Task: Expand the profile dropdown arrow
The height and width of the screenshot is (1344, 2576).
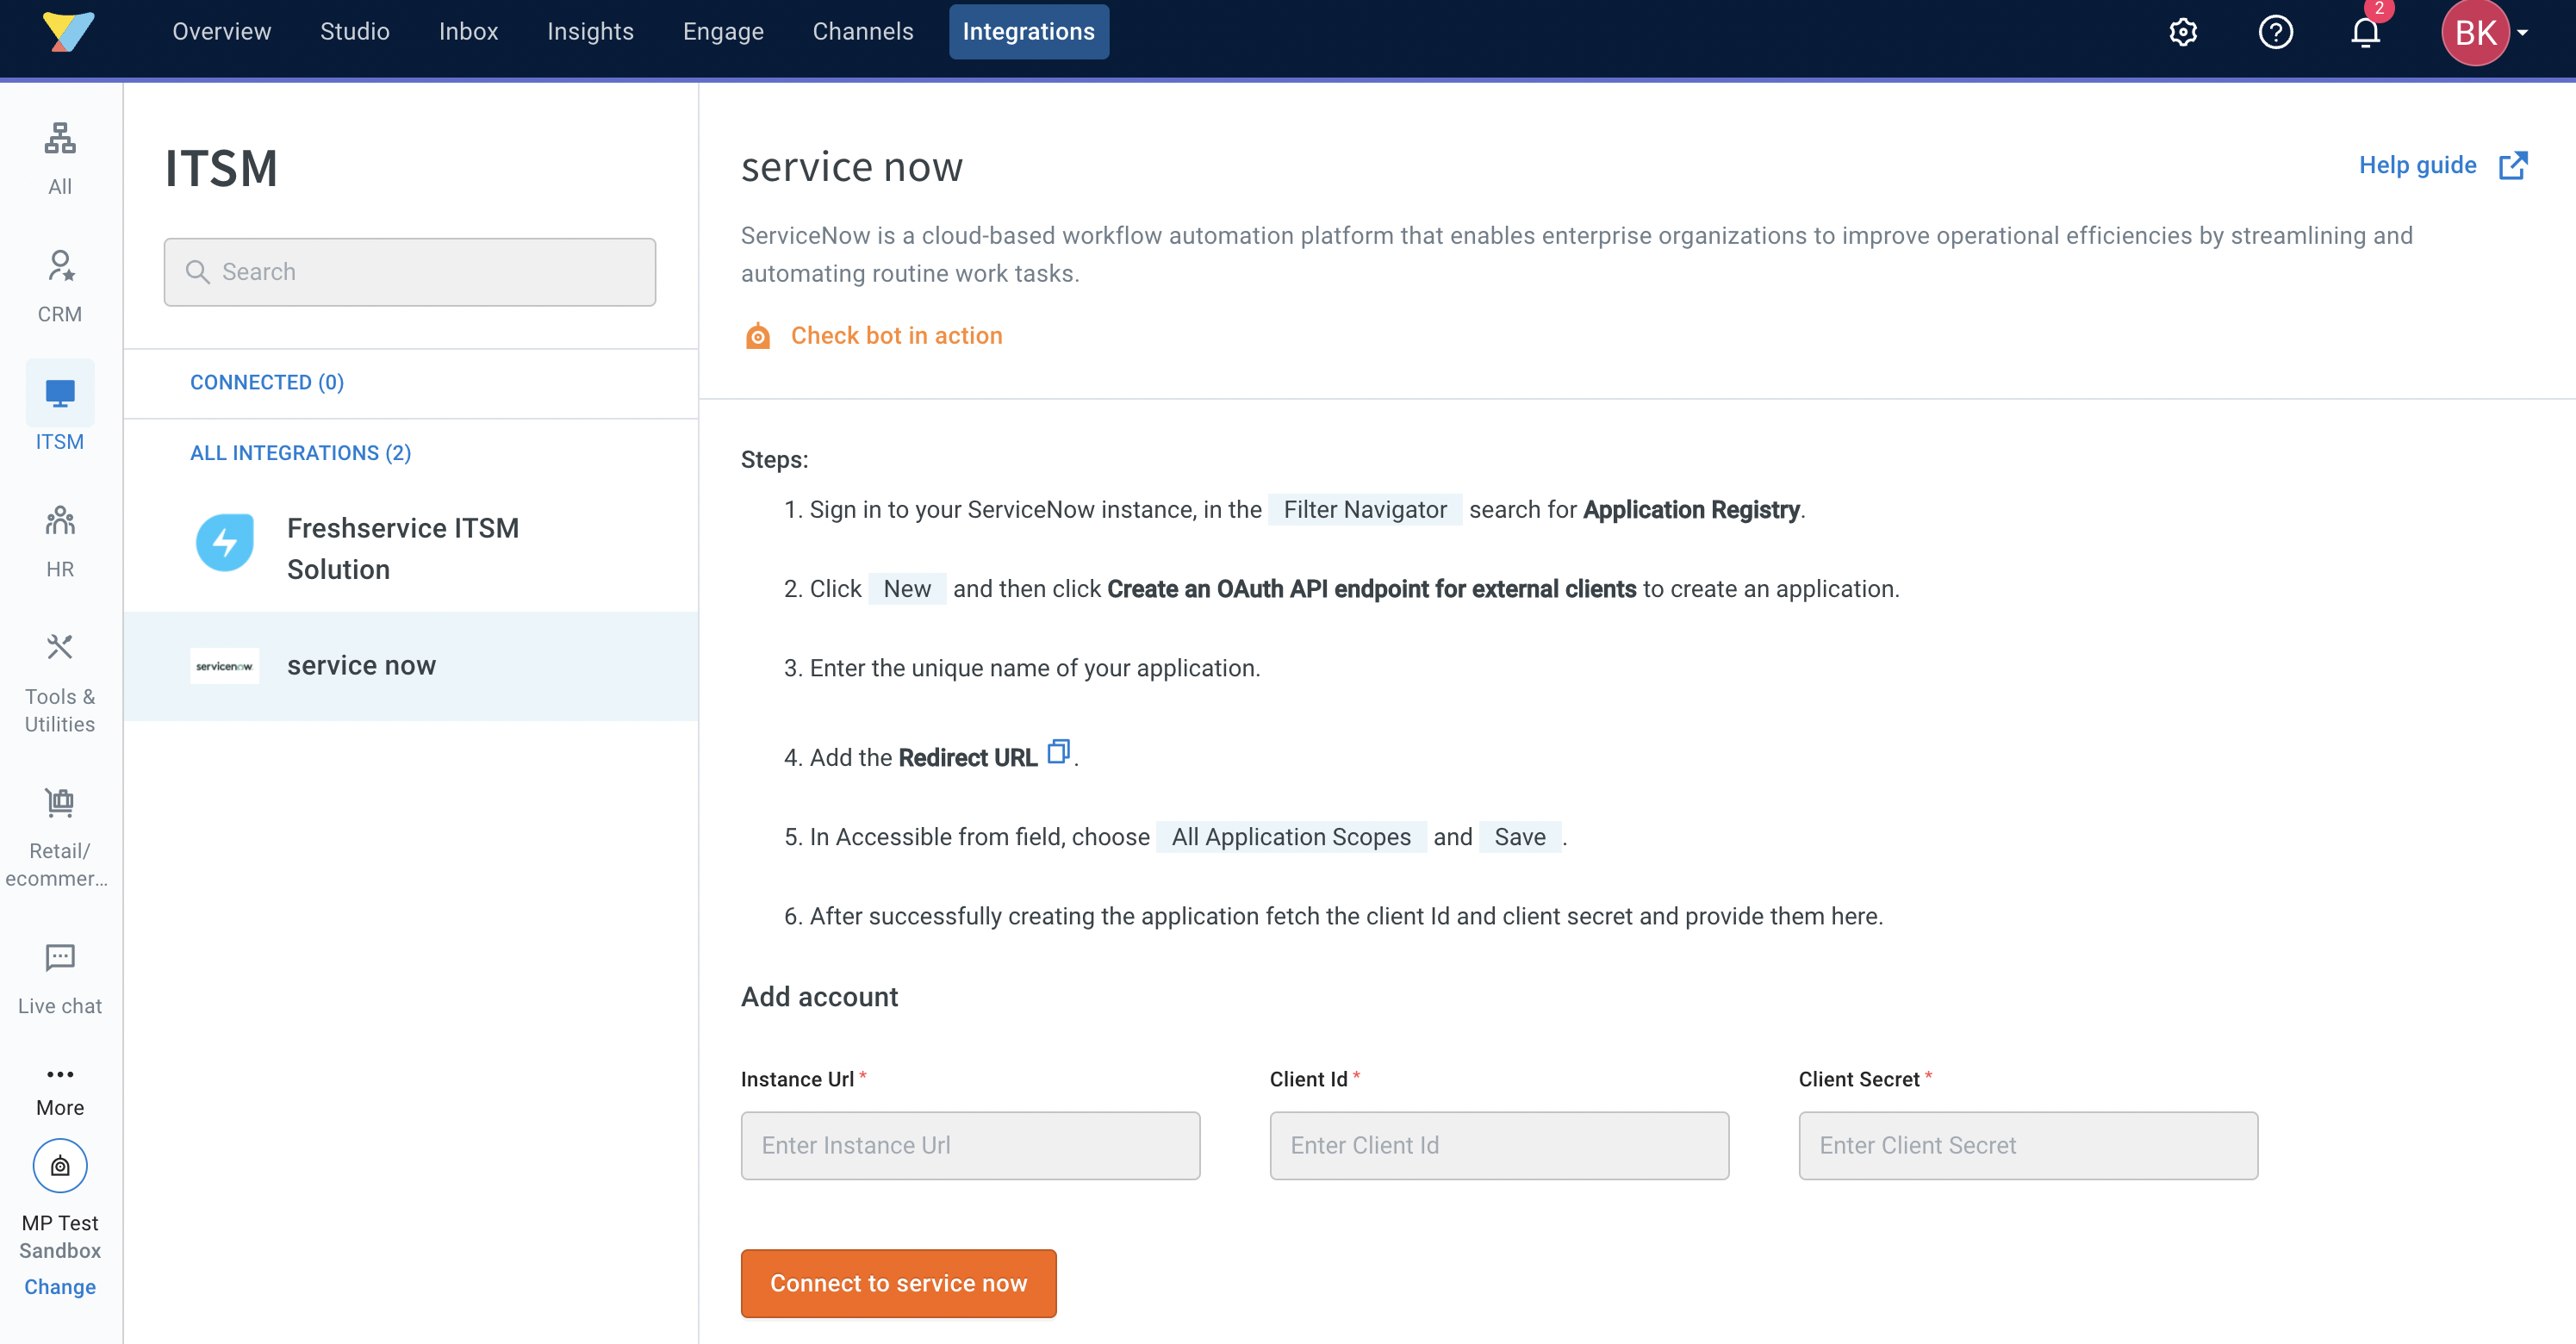Action: point(2523,32)
